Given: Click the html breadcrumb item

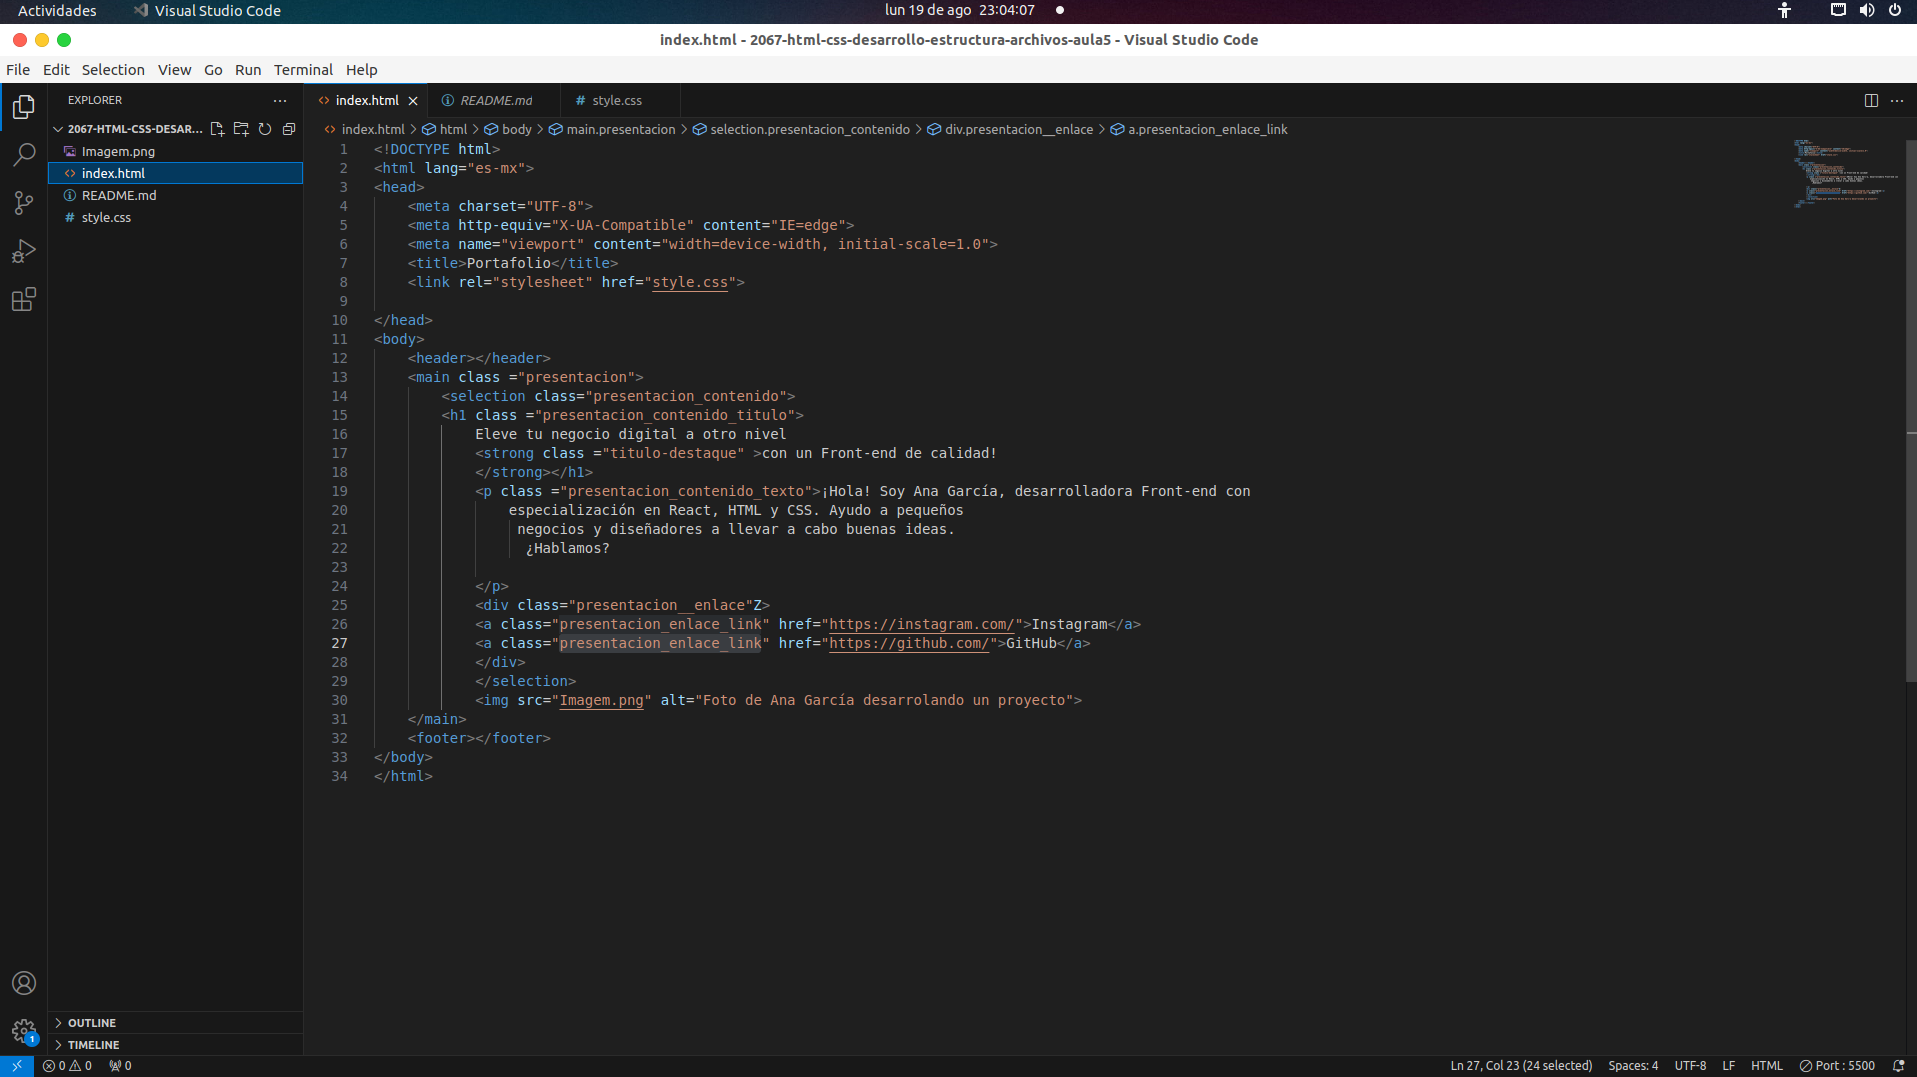Looking at the screenshot, I should (x=445, y=129).
